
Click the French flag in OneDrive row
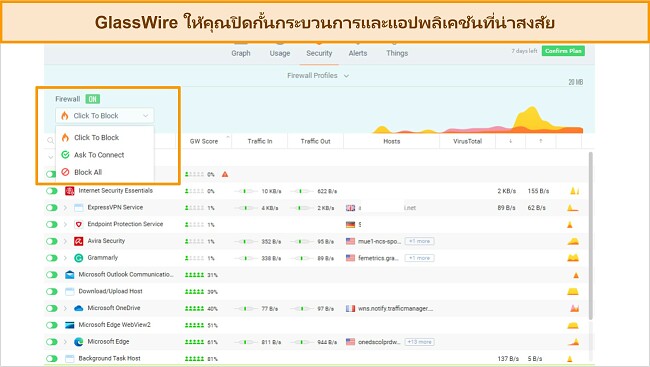click(351, 308)
